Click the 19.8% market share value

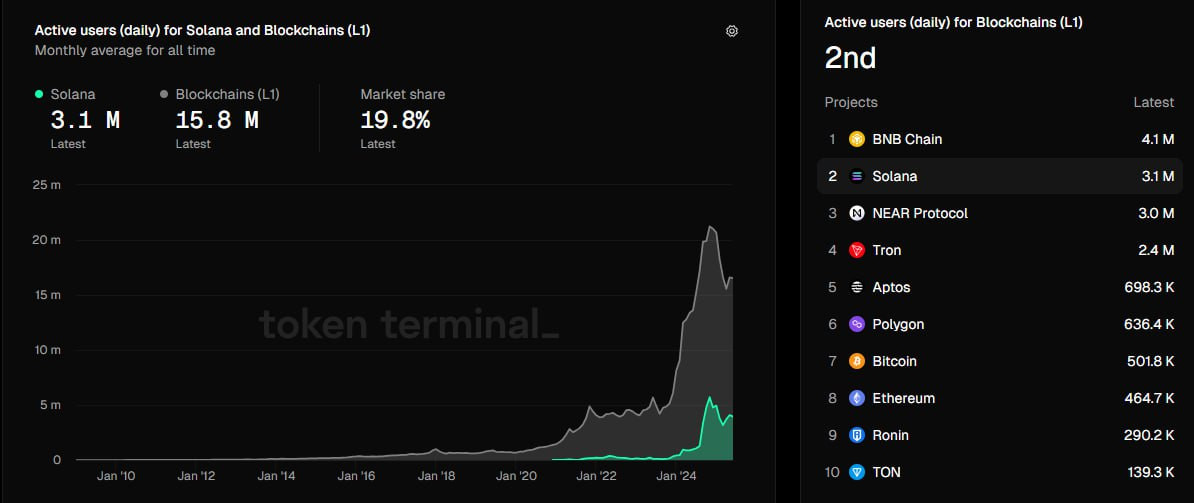[x=395, y=120]
